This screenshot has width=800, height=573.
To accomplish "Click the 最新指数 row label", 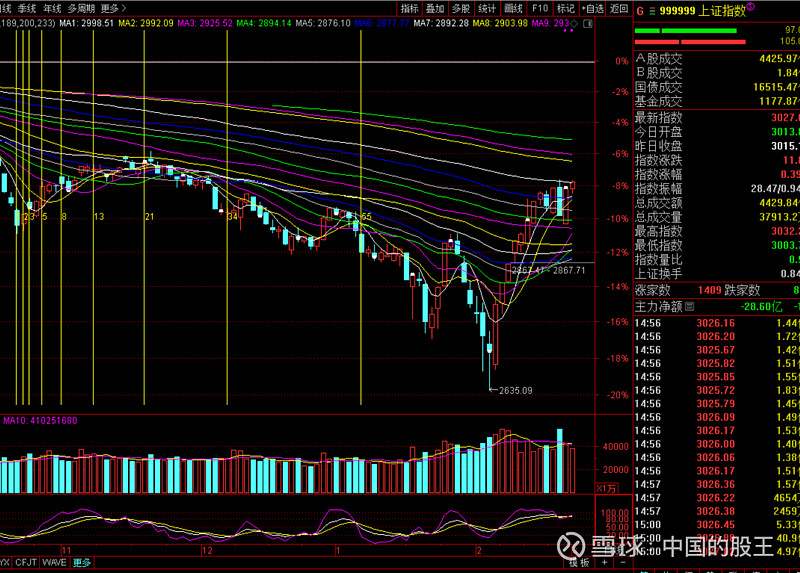I will [658, 117].
